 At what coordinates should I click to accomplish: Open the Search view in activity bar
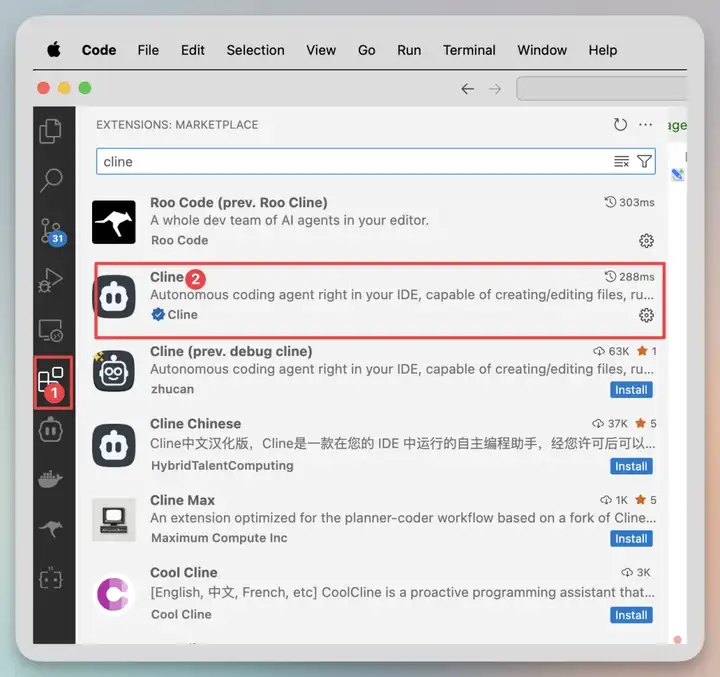tap(51, 180)
